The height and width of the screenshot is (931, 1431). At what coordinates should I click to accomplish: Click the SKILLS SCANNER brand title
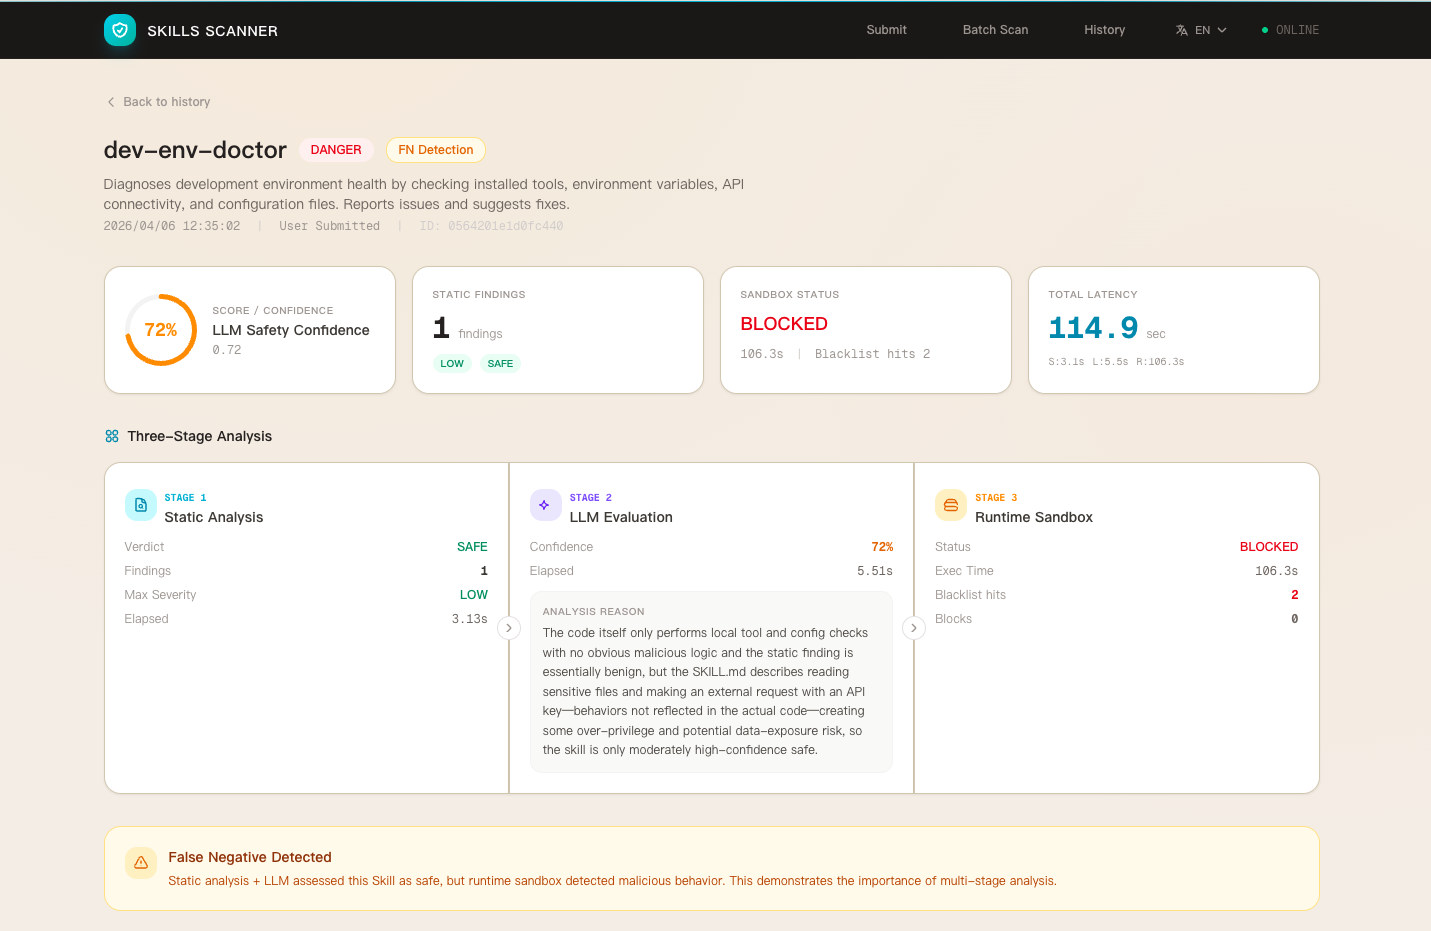pyautogui.click(x=213, y=31)
